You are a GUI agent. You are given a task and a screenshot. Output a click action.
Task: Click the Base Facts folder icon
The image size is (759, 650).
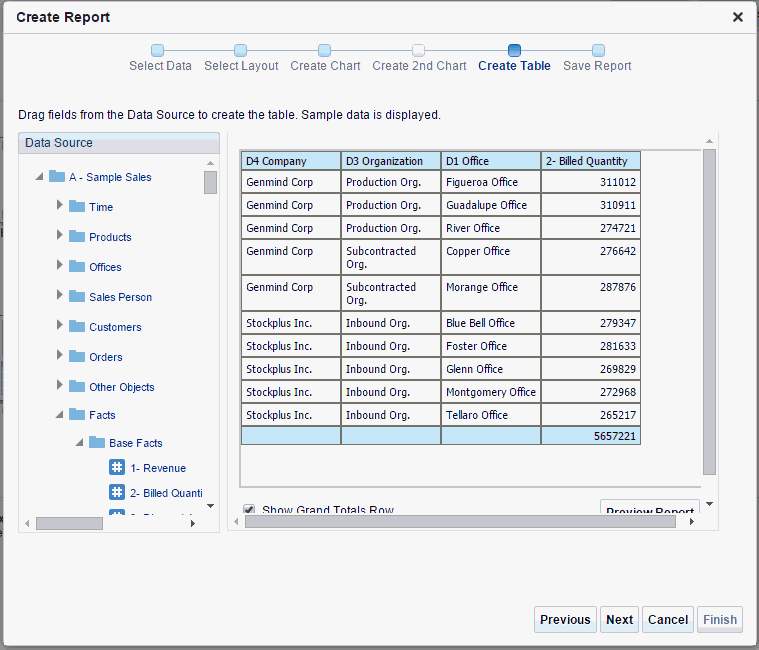(x=97, y=443)
